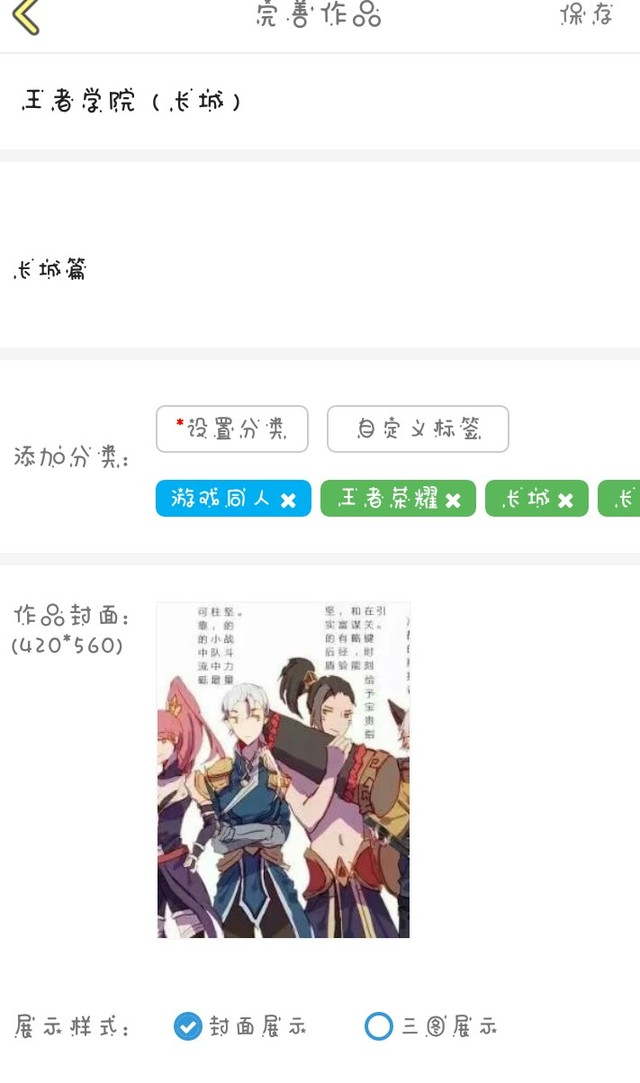The image size is (640, 1083).
Task: Tap the 展示样式 label
Action: click(x=72, y=1027)
